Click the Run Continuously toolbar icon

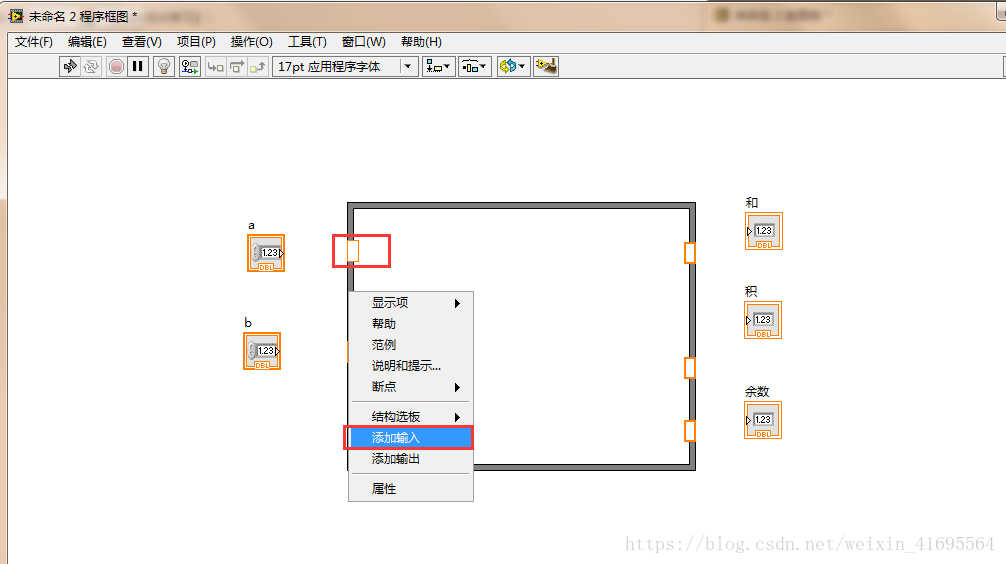91,66
